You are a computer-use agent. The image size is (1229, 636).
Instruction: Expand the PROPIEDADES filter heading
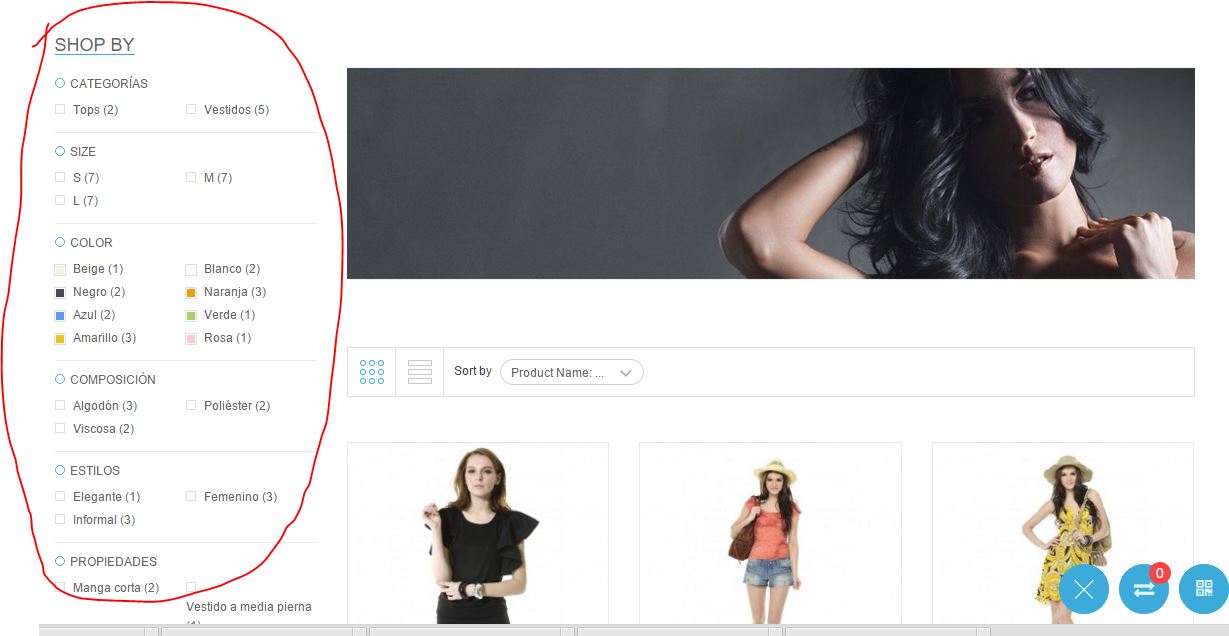click(113, 562)
